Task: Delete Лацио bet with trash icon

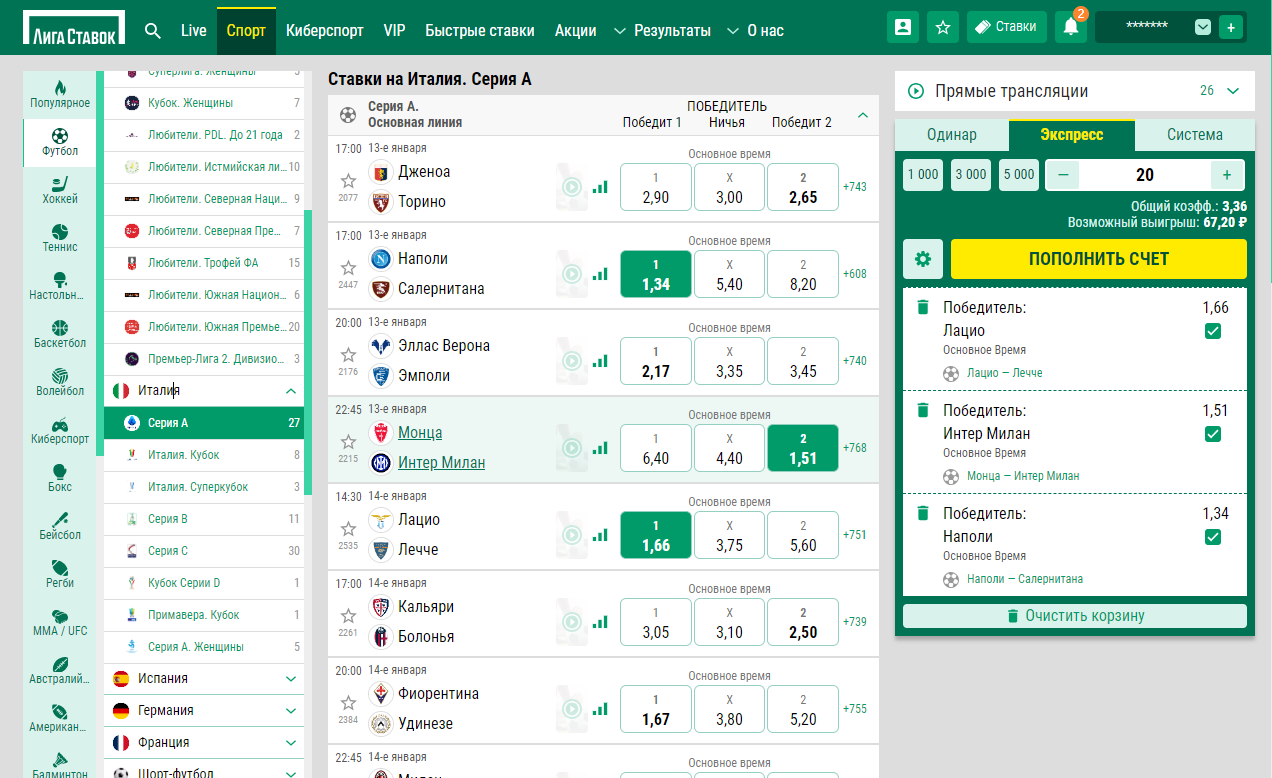Action: point(923,307)
